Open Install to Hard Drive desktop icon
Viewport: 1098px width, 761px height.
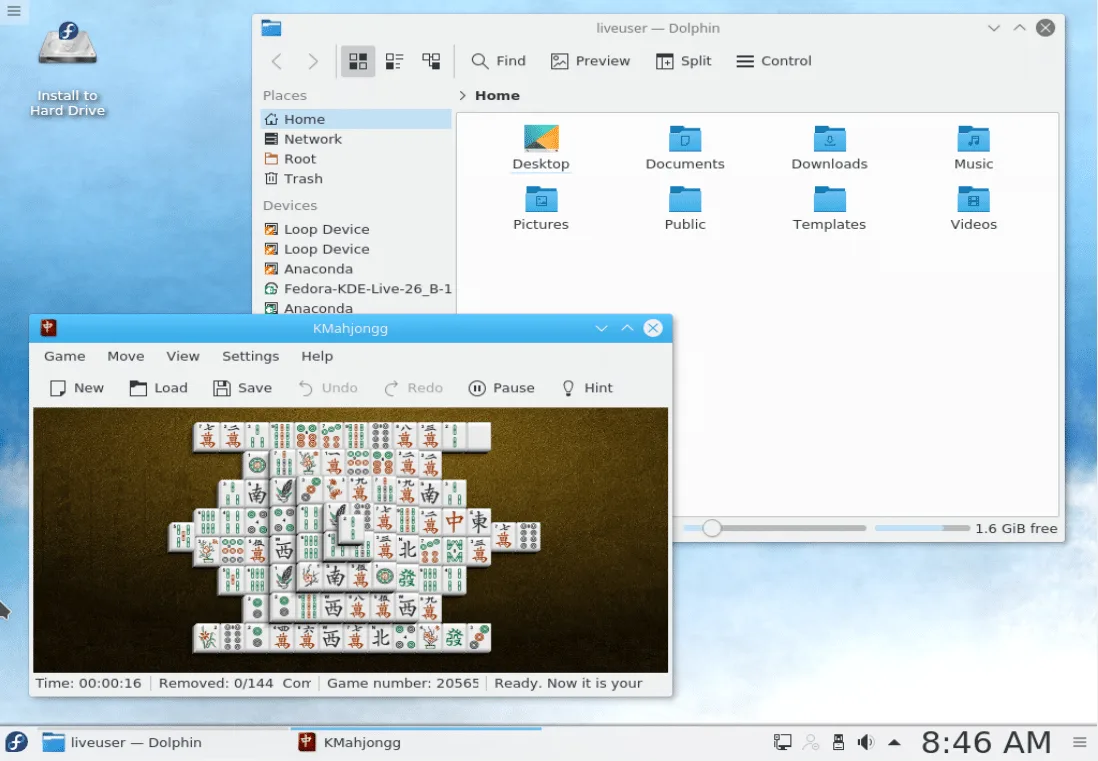67,69
